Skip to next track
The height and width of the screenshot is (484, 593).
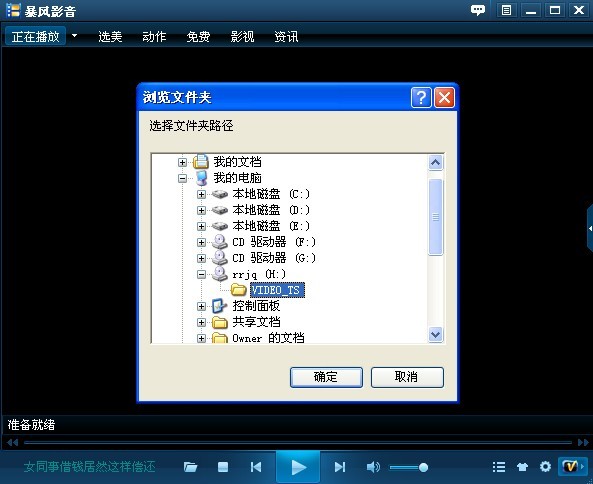pos(340,467)
